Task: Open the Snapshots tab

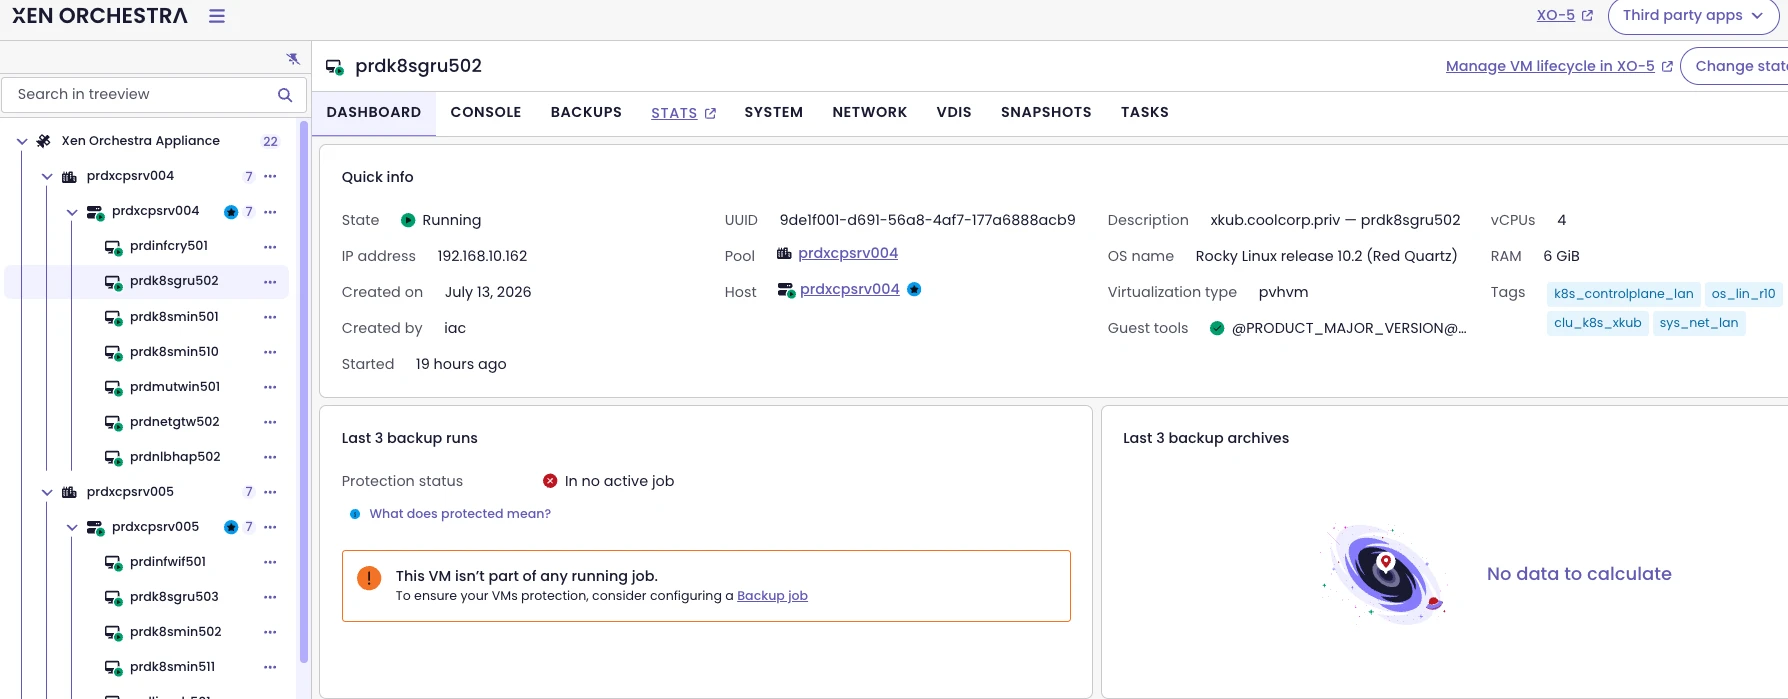Action: pyautogui.click(x=1046, y=113)
